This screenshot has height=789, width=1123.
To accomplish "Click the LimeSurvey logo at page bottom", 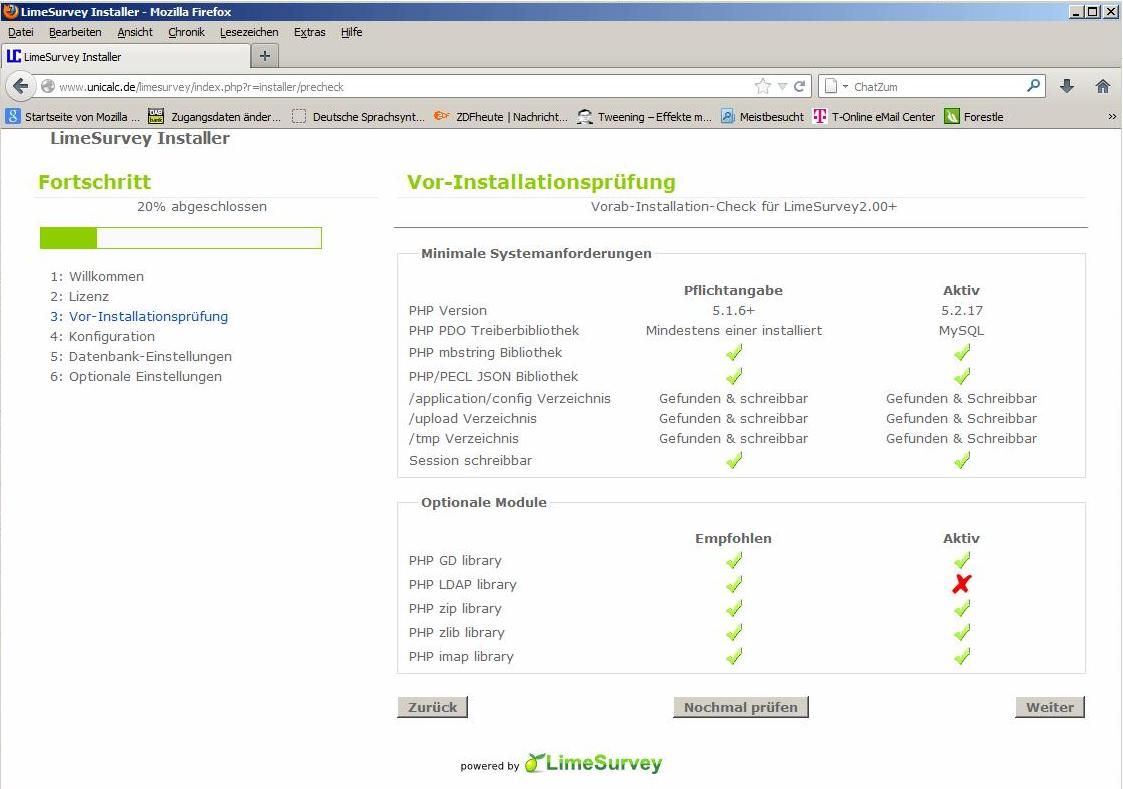I will coord(593,763).
